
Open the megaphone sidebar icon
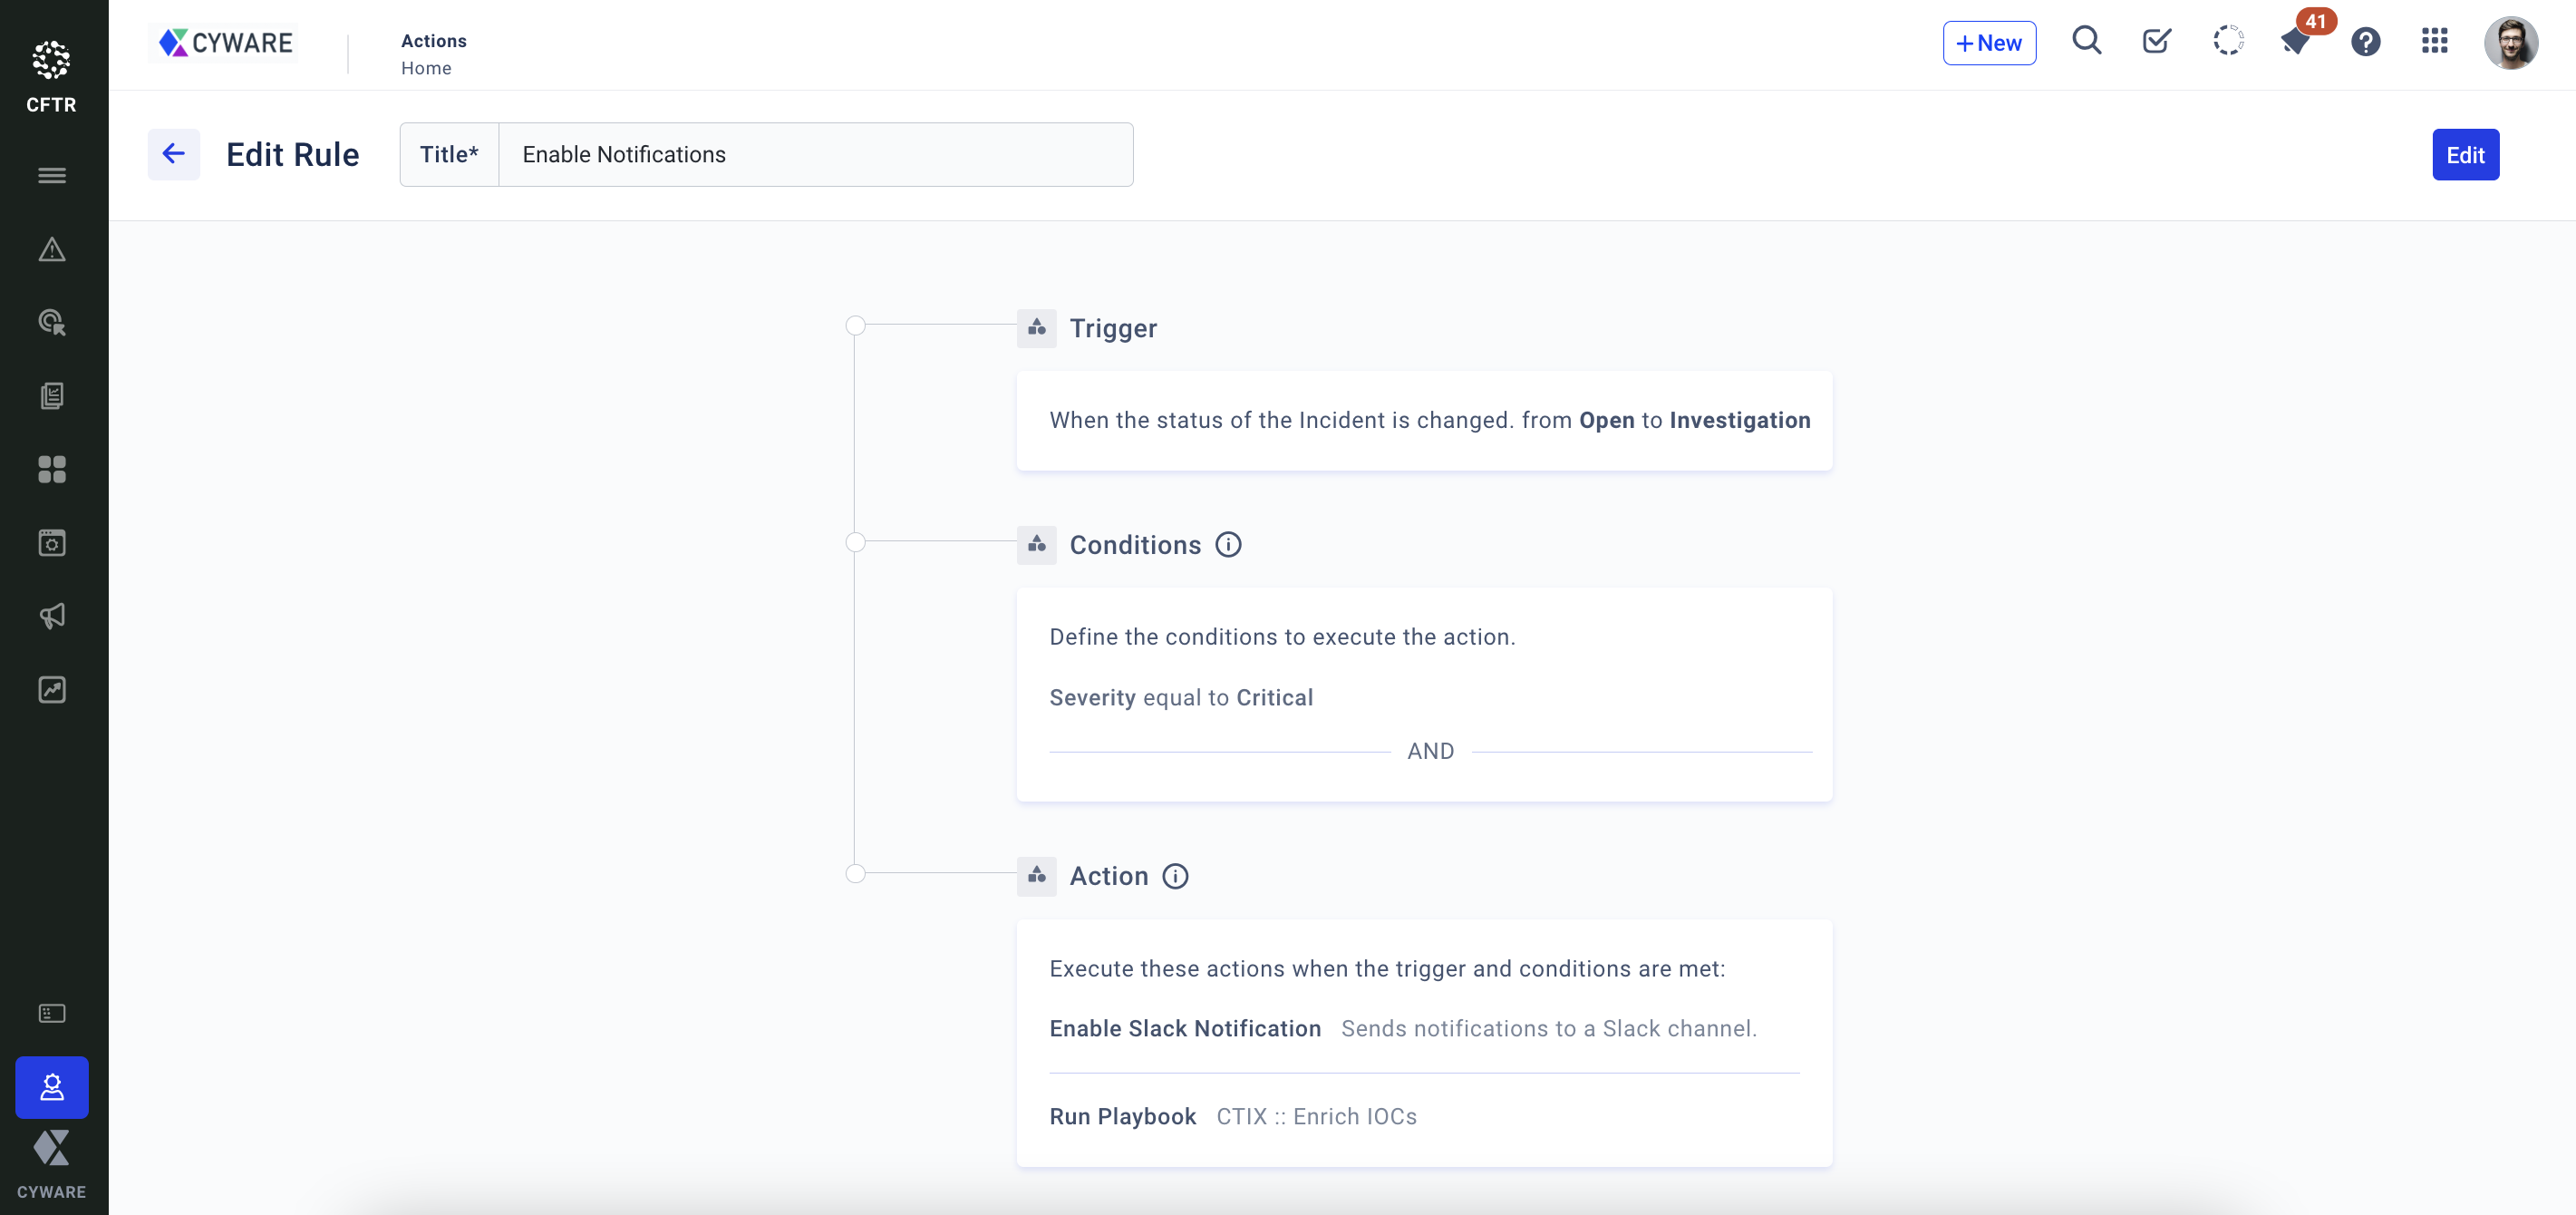52,616
